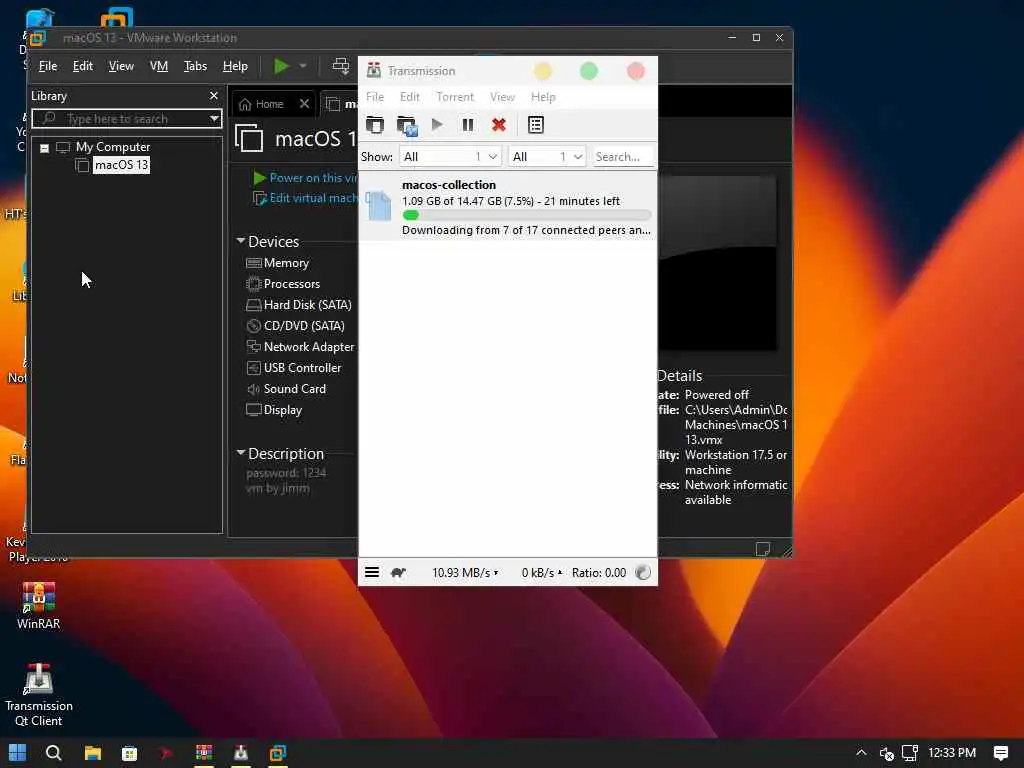
Task: Select Hard Disk (SATA) device
Action: coord(299,304)
